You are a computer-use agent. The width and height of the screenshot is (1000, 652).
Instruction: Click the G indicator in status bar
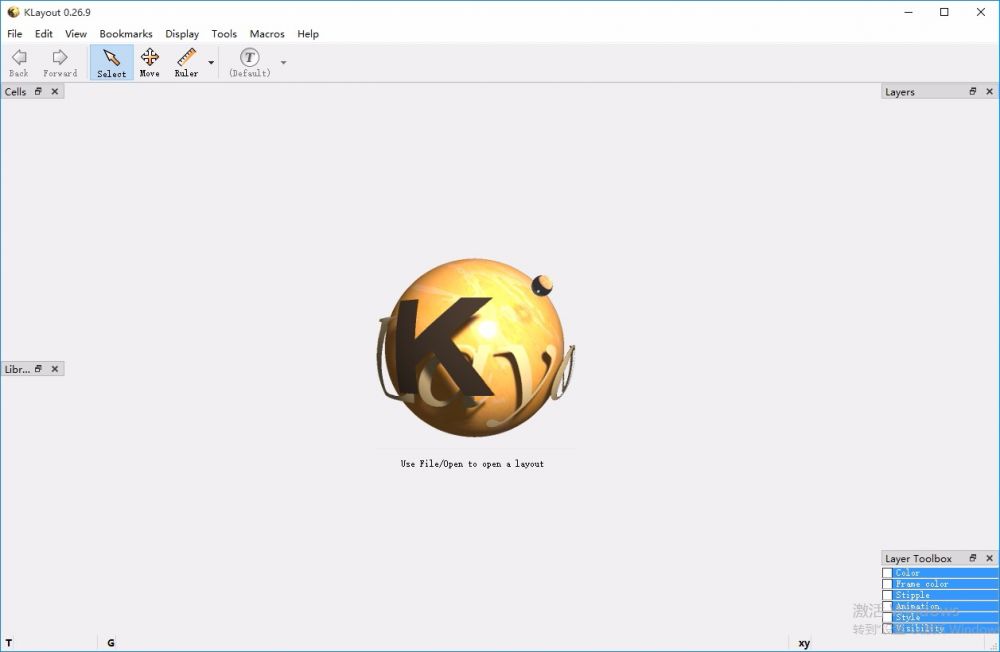pos(111,643)
